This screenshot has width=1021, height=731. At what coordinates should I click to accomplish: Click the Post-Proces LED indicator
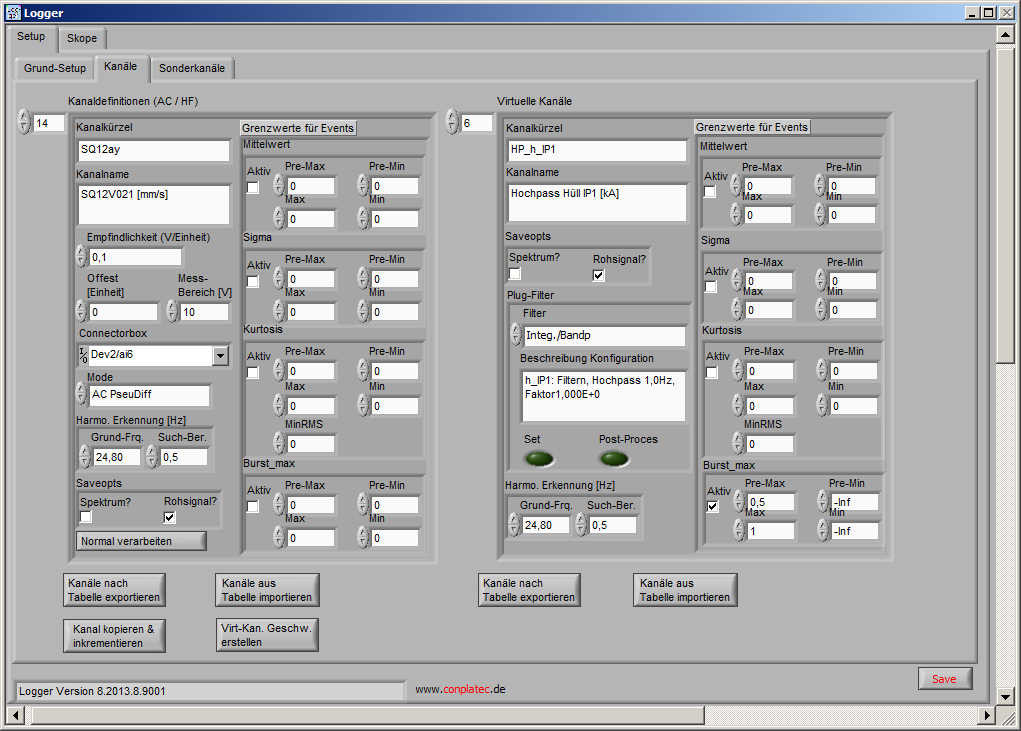614,459
